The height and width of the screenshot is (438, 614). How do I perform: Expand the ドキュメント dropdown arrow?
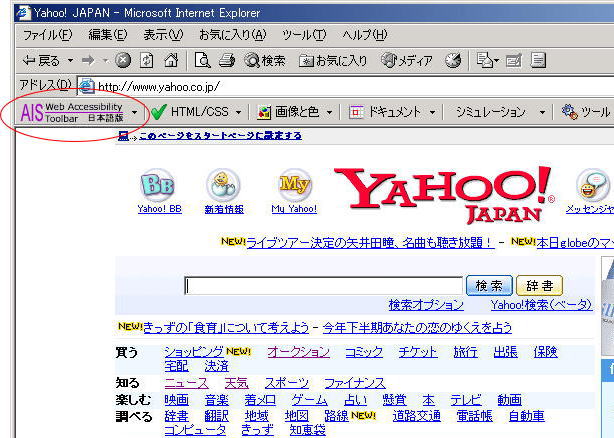click(x=432, y=113)
